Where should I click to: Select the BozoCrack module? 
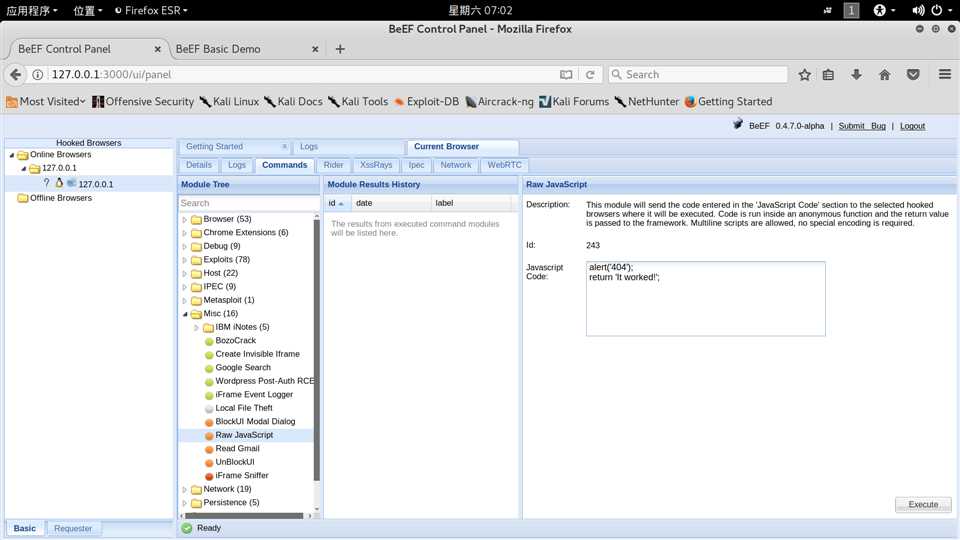(x=236, y=340)
